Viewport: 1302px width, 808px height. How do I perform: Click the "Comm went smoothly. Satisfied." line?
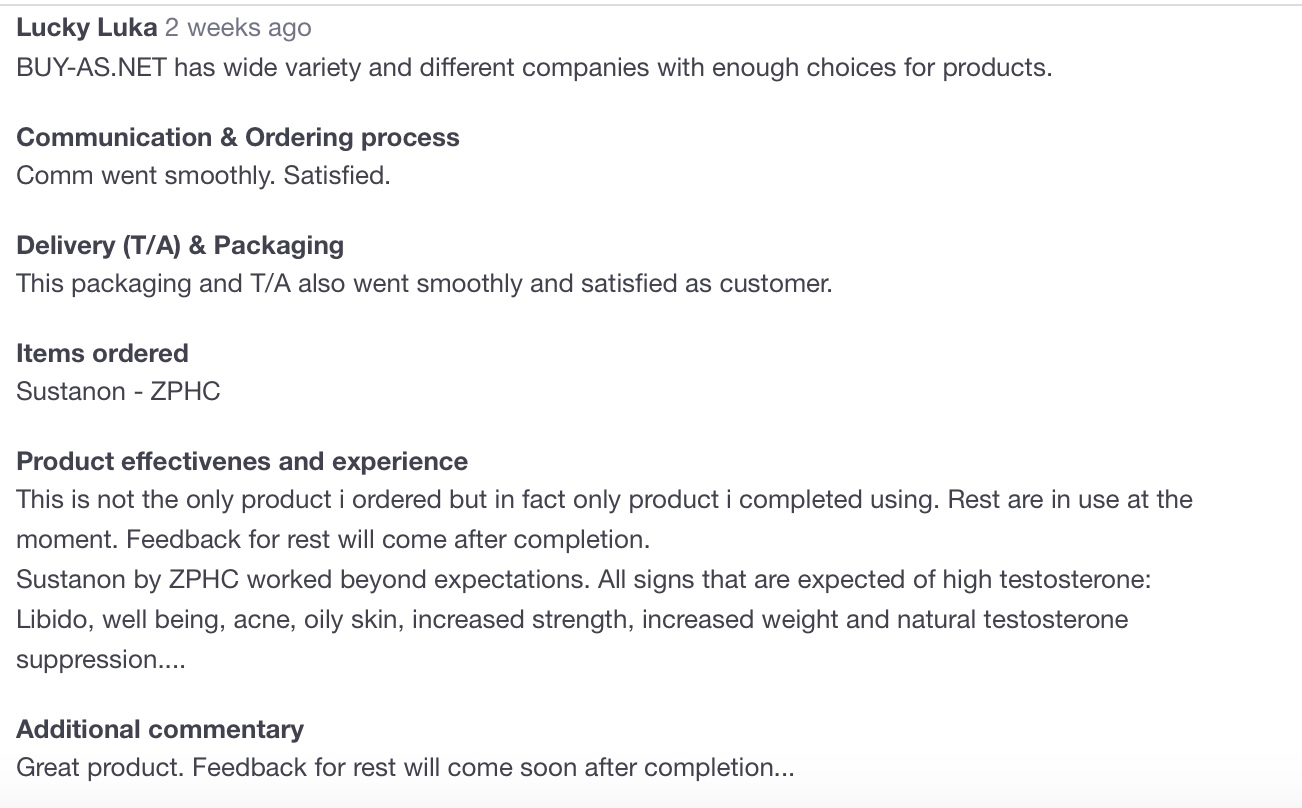point(203,176)
